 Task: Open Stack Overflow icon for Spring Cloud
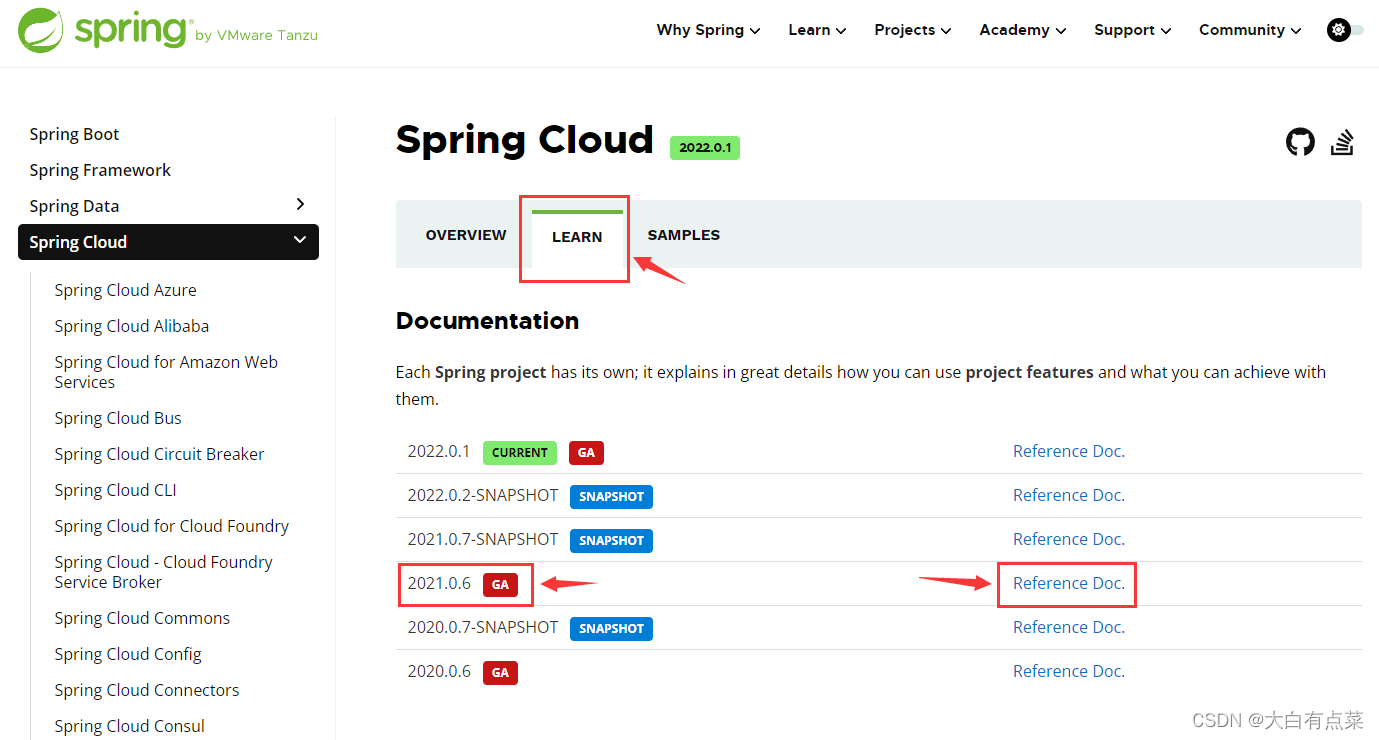pyautogui.click(x=1342, y=142)
